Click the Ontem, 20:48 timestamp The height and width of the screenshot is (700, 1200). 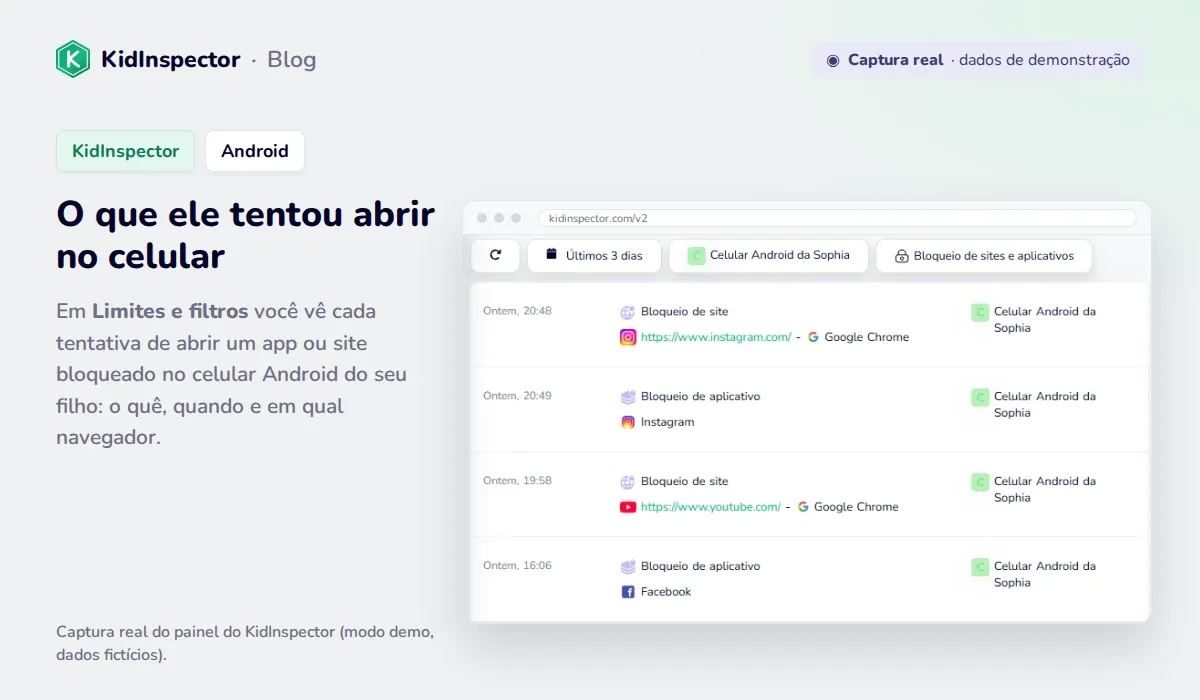click(x=517, y=311)
